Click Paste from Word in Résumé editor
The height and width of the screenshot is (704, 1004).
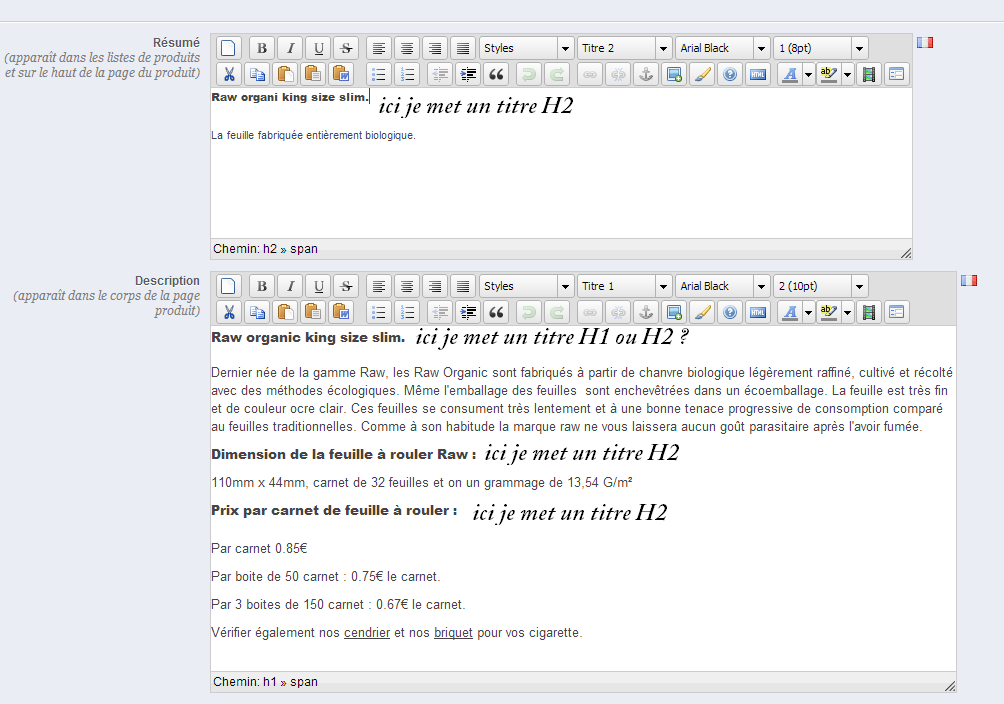tap(341, 74)
